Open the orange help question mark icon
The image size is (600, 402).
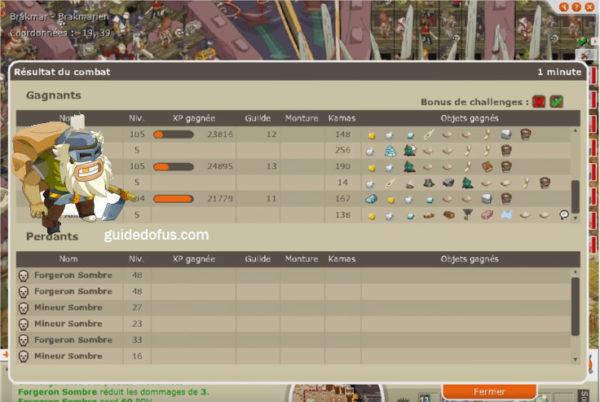576,7
